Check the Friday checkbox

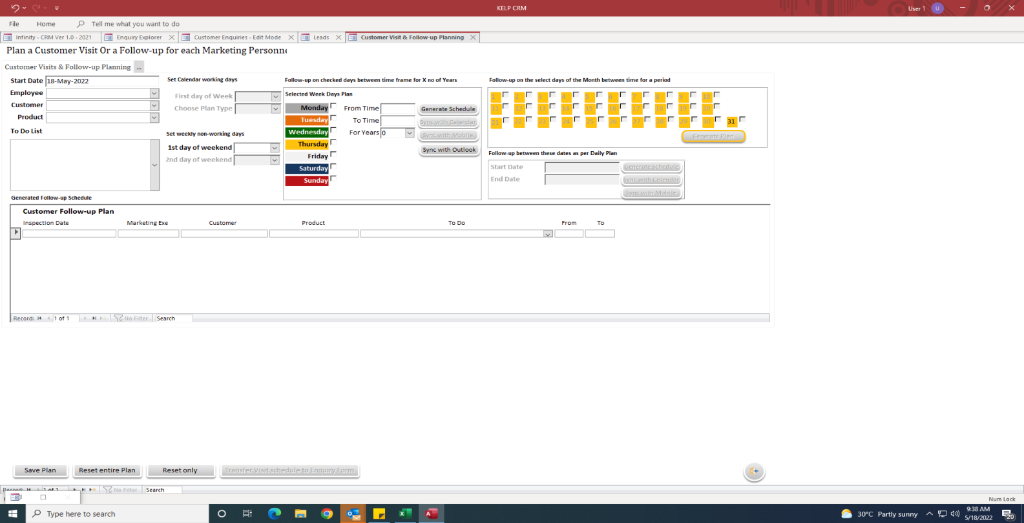coord(333,154)
